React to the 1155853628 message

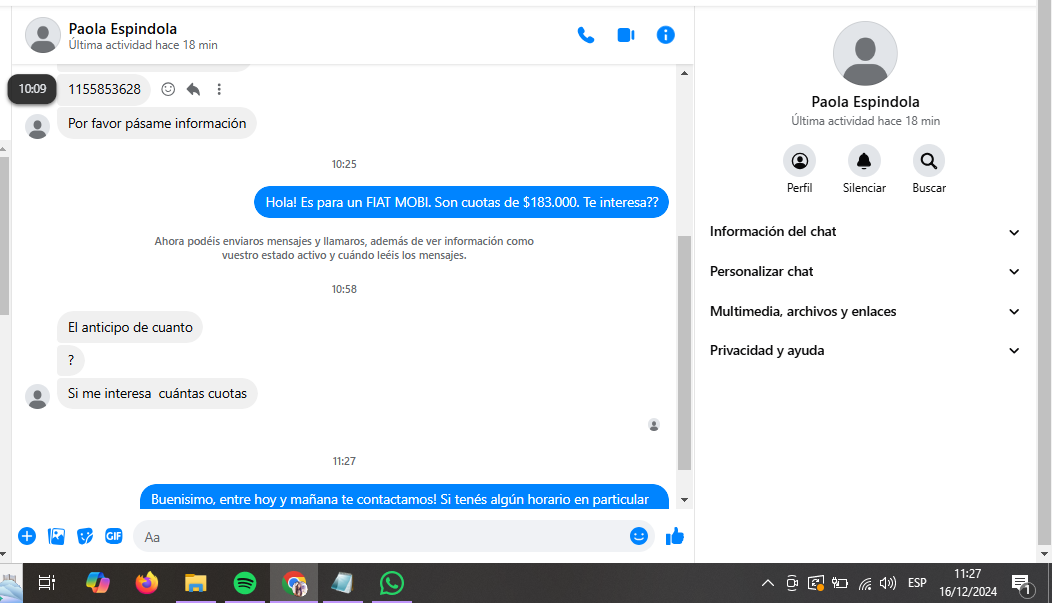168,89
